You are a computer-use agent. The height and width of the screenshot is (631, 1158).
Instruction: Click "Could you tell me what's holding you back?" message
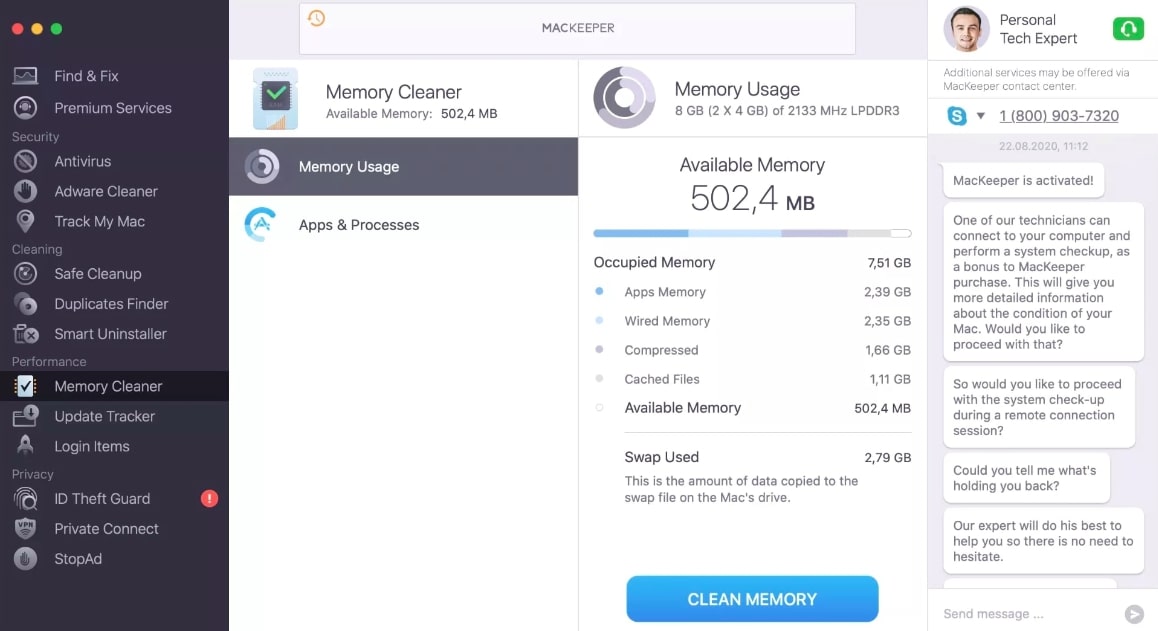[1026, 478]
